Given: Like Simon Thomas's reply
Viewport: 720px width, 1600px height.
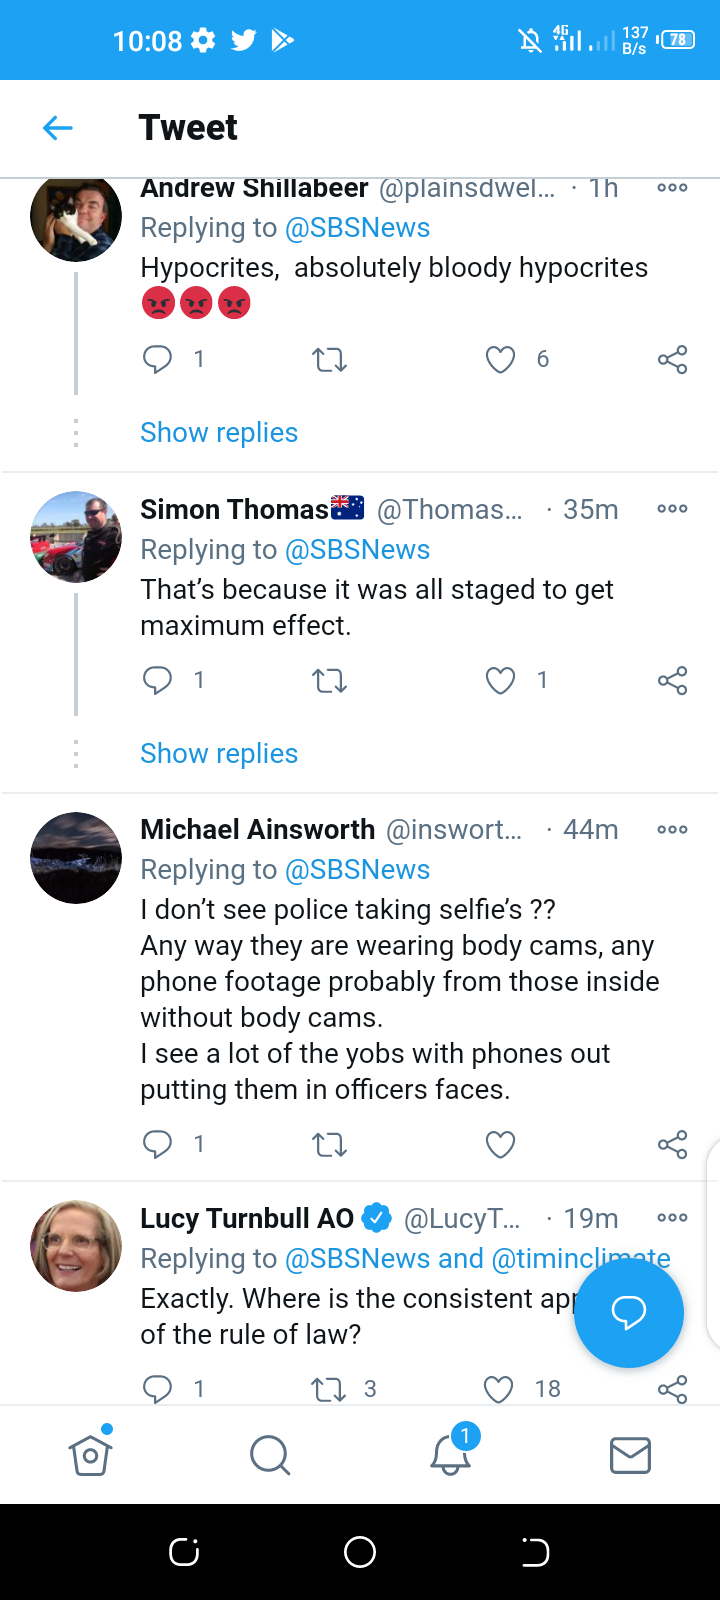Looking at the screenshot, I should click(x=500, y=681).
